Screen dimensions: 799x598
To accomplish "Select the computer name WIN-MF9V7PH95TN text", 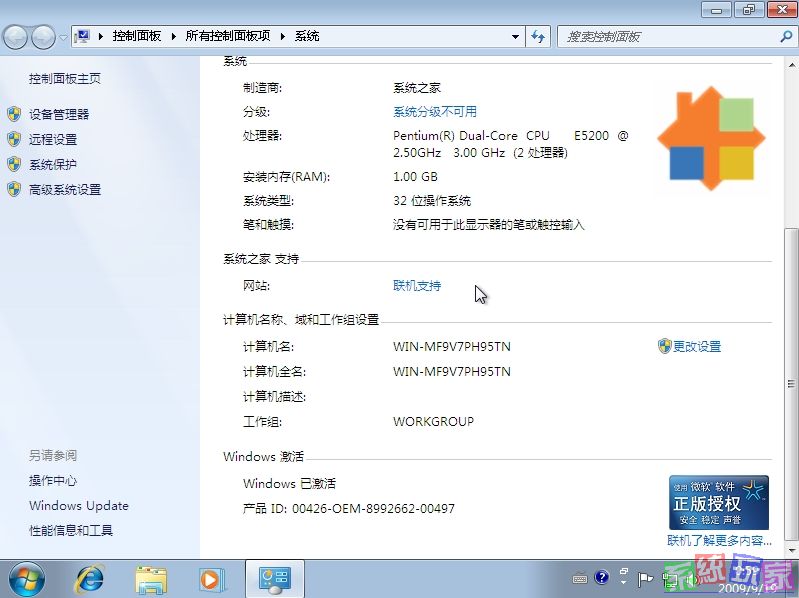I will pyautogui.click(x=451, y=346).
